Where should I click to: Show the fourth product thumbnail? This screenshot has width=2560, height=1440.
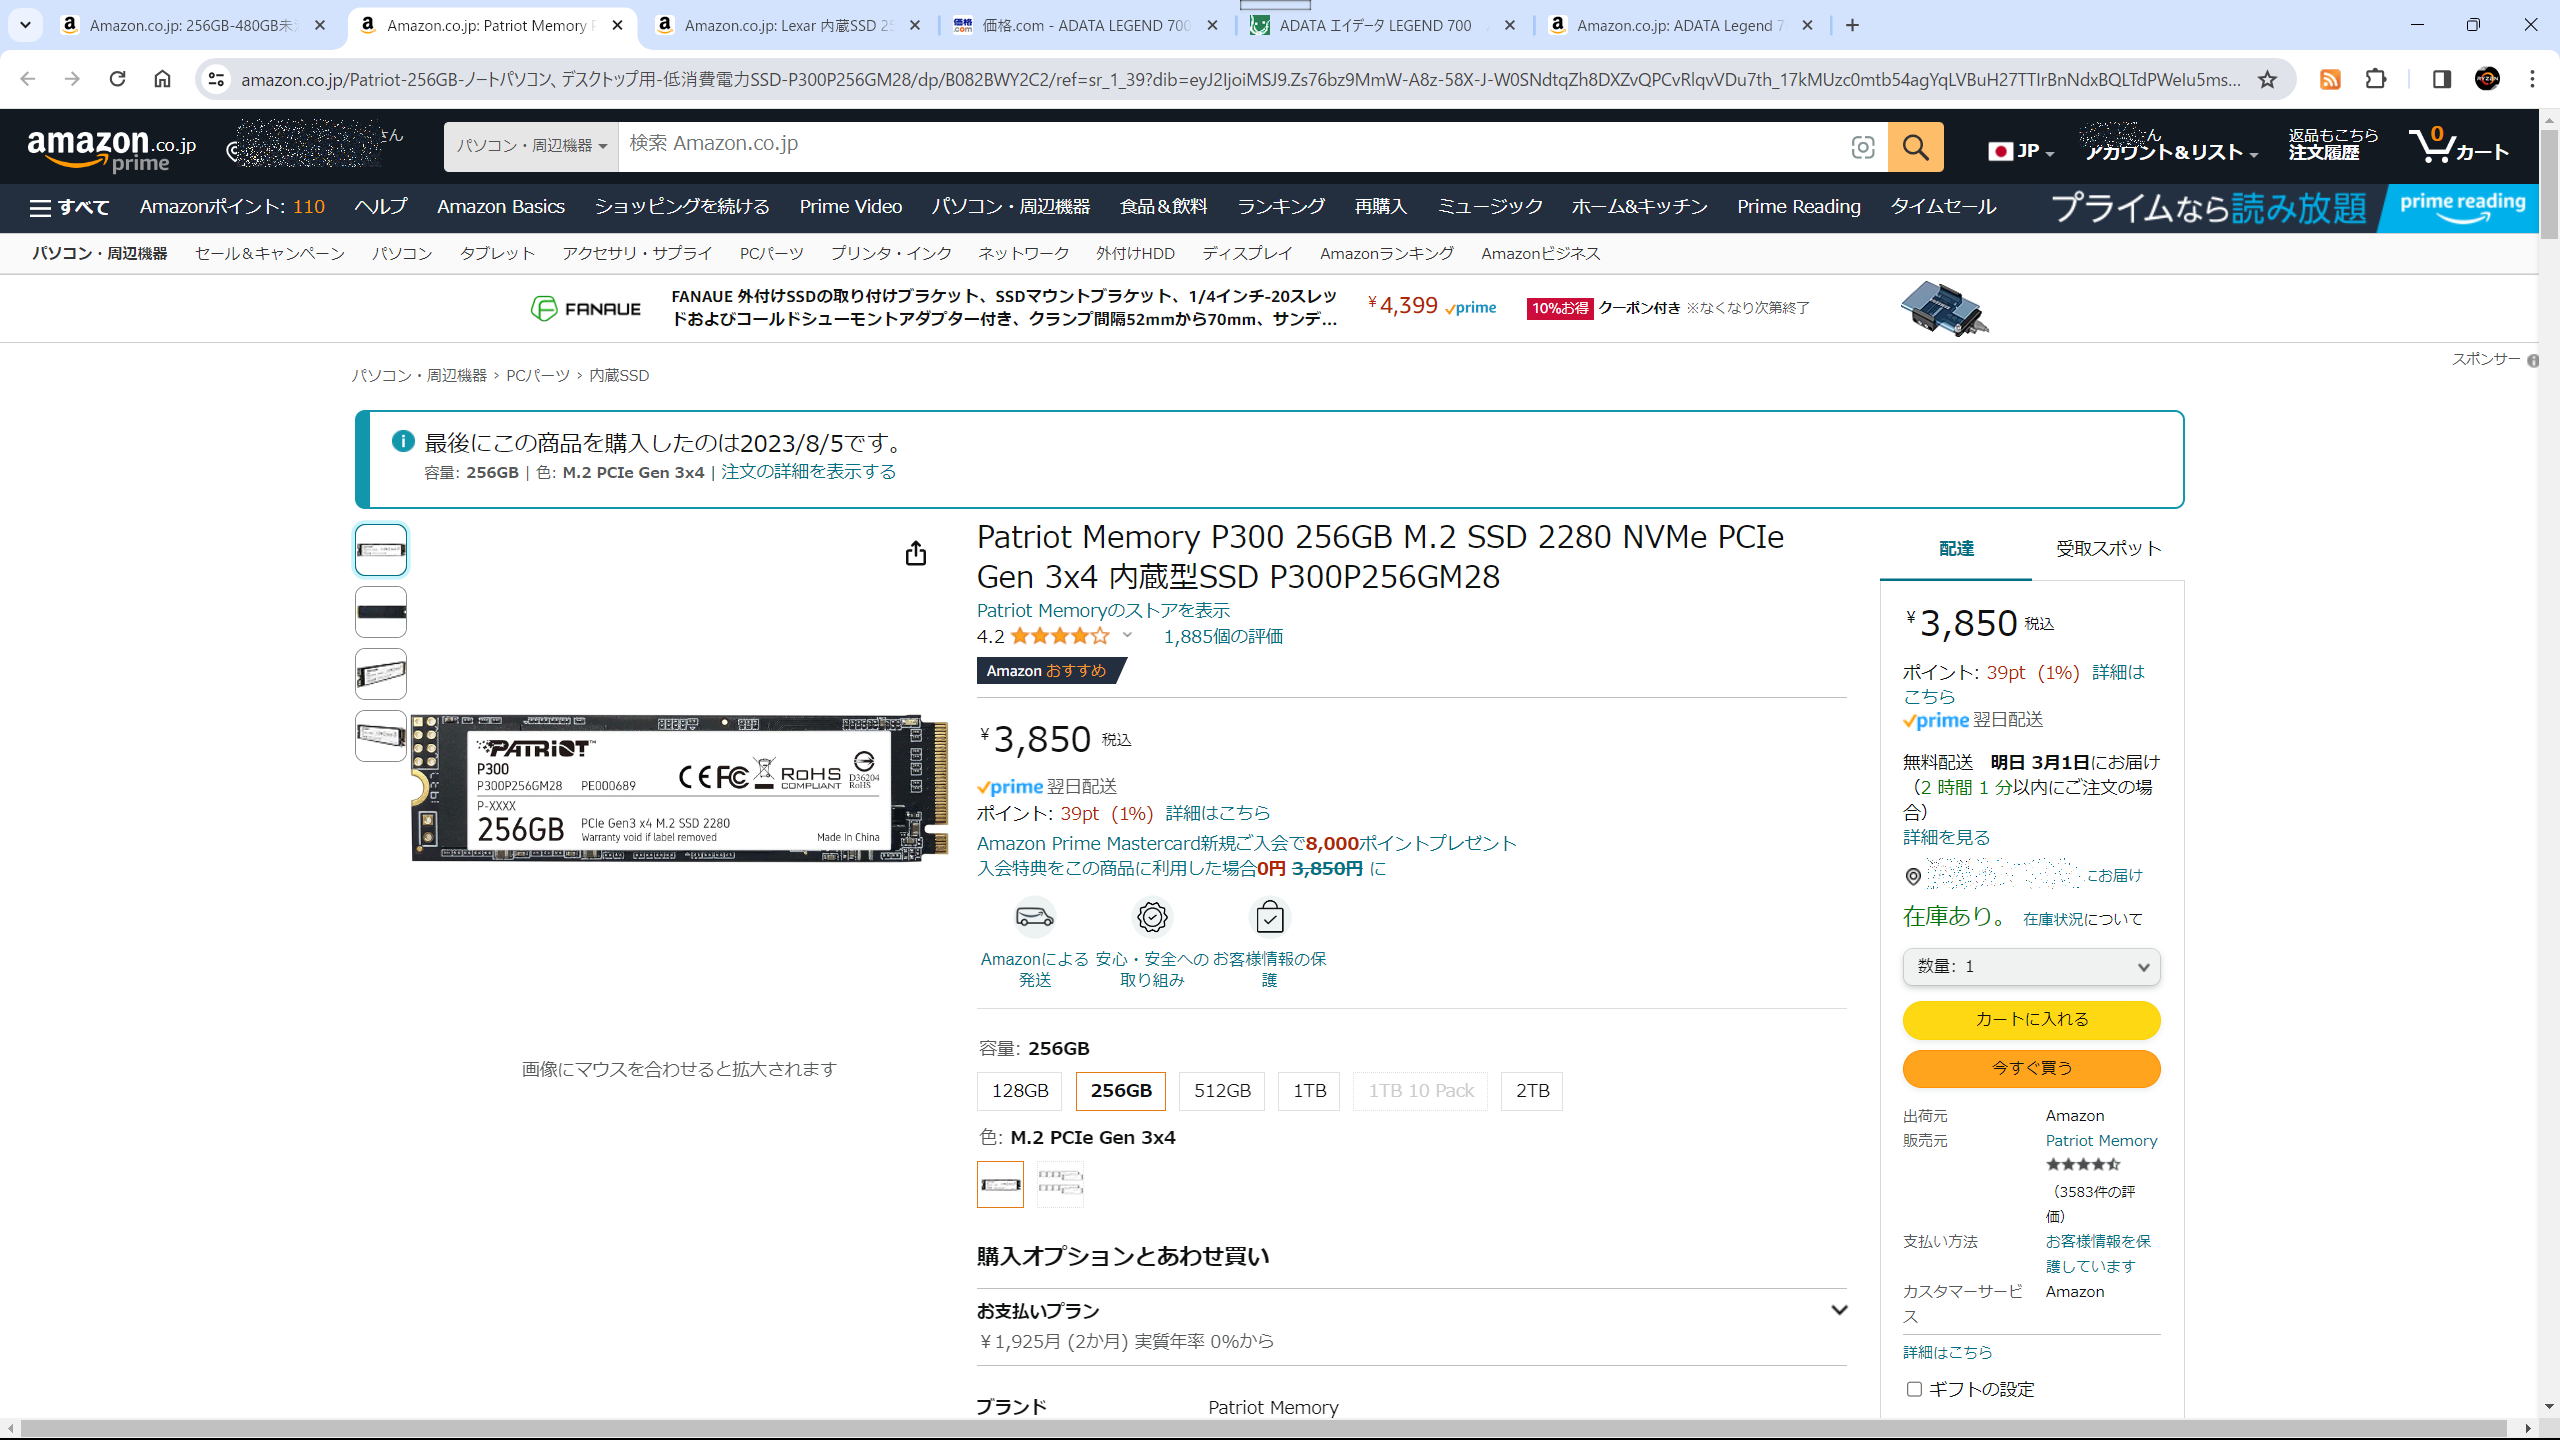[381, 736]
